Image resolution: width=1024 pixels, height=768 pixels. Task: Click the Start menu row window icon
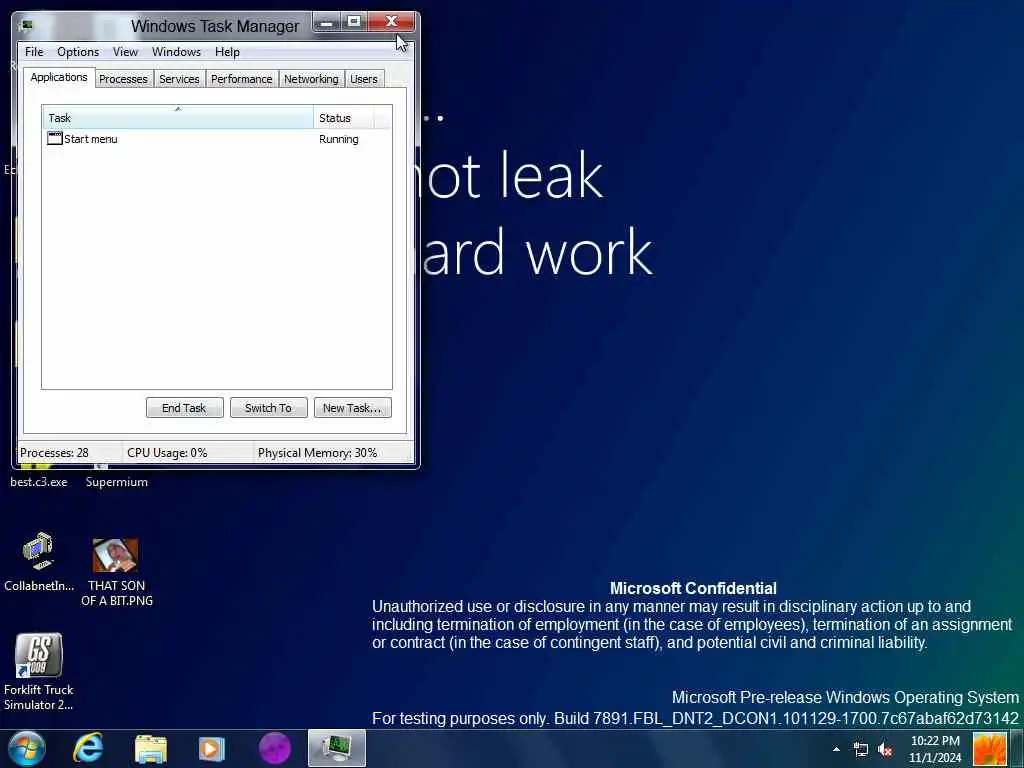click(55, 138)
